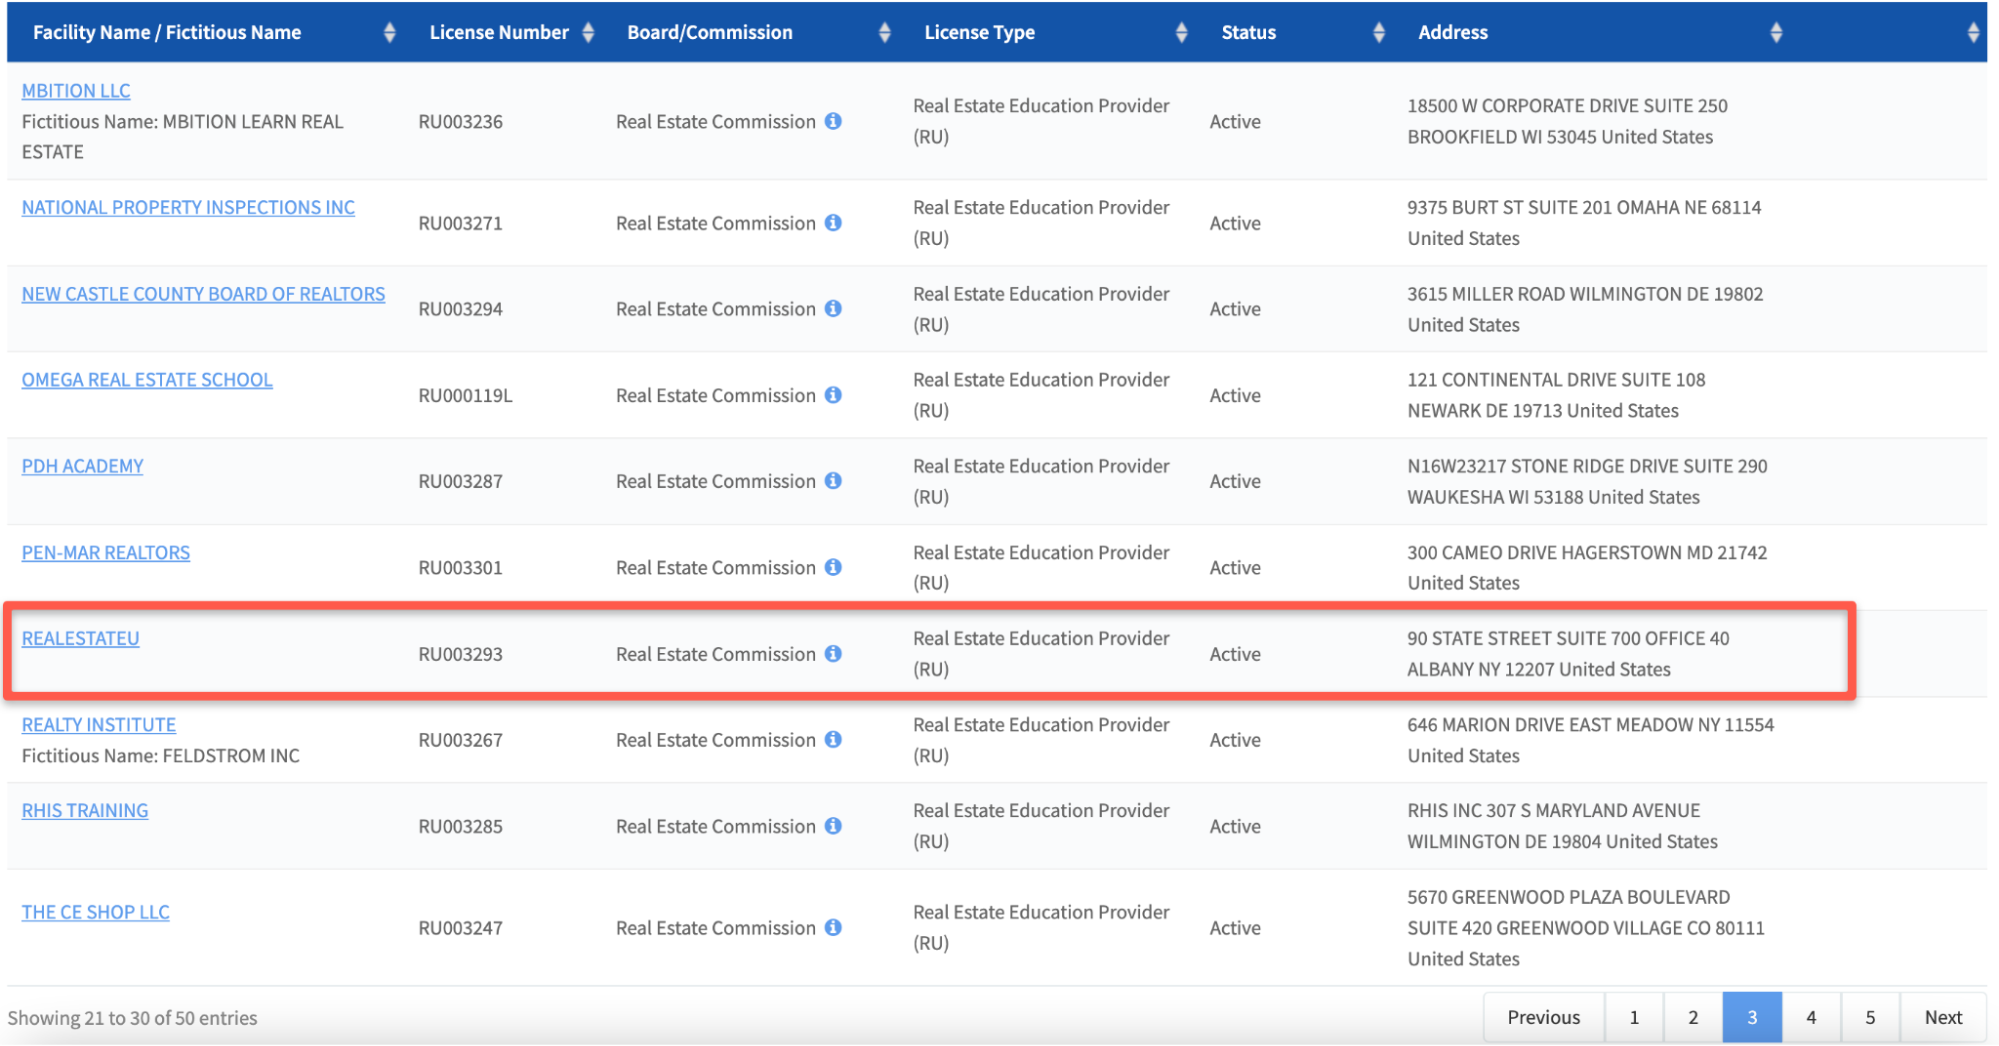The height and width of the screenshot is (1046, 1999).
Task: Sort by Board/Commission column arrows
Action: click(884, 32)
